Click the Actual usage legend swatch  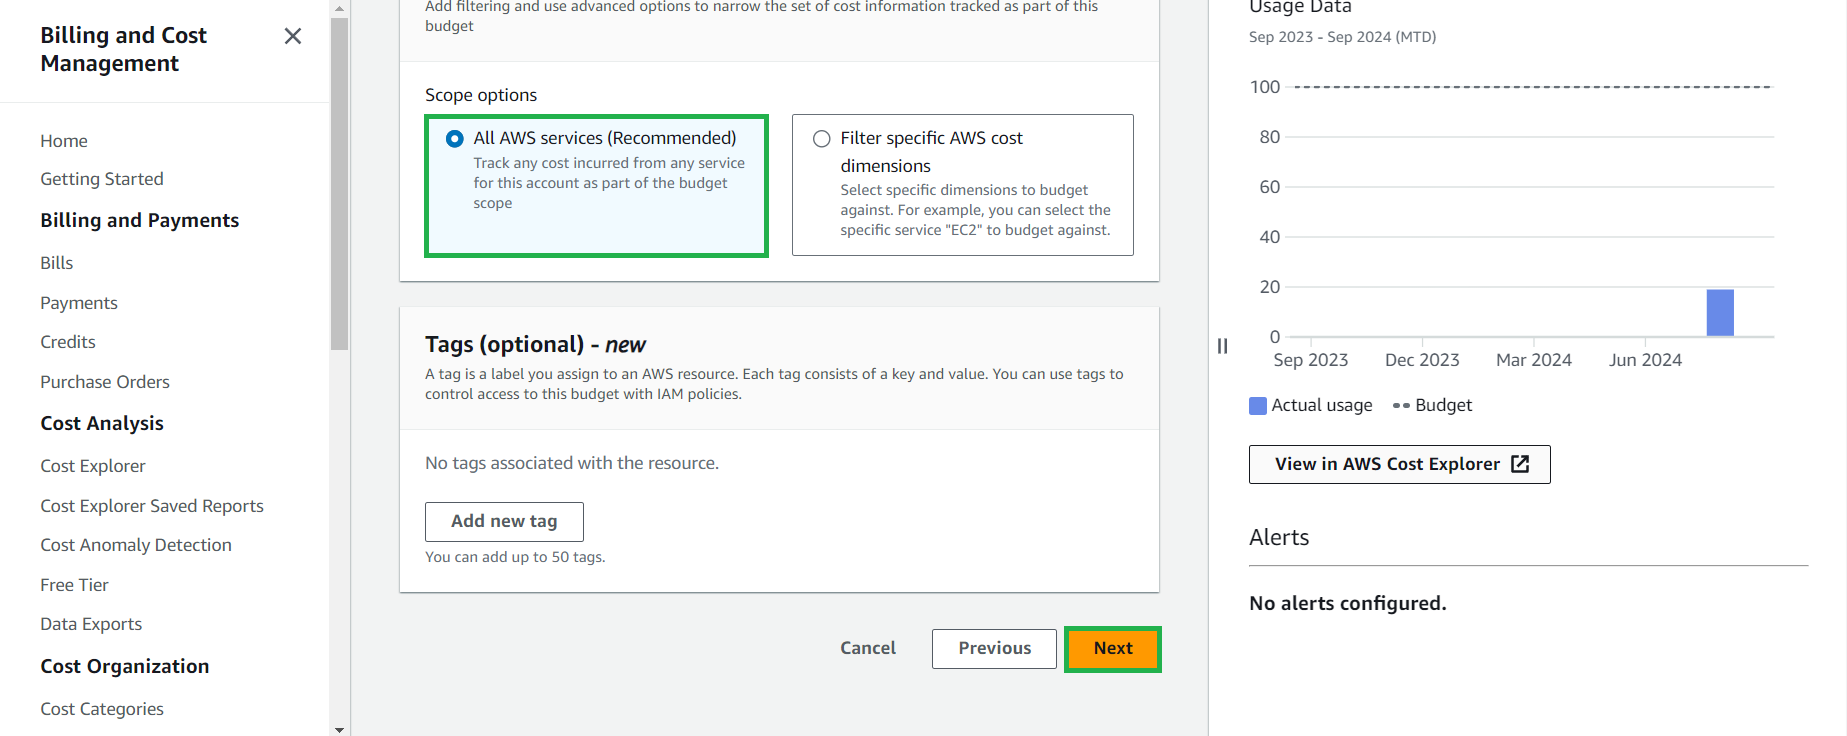click(1258, 405)
